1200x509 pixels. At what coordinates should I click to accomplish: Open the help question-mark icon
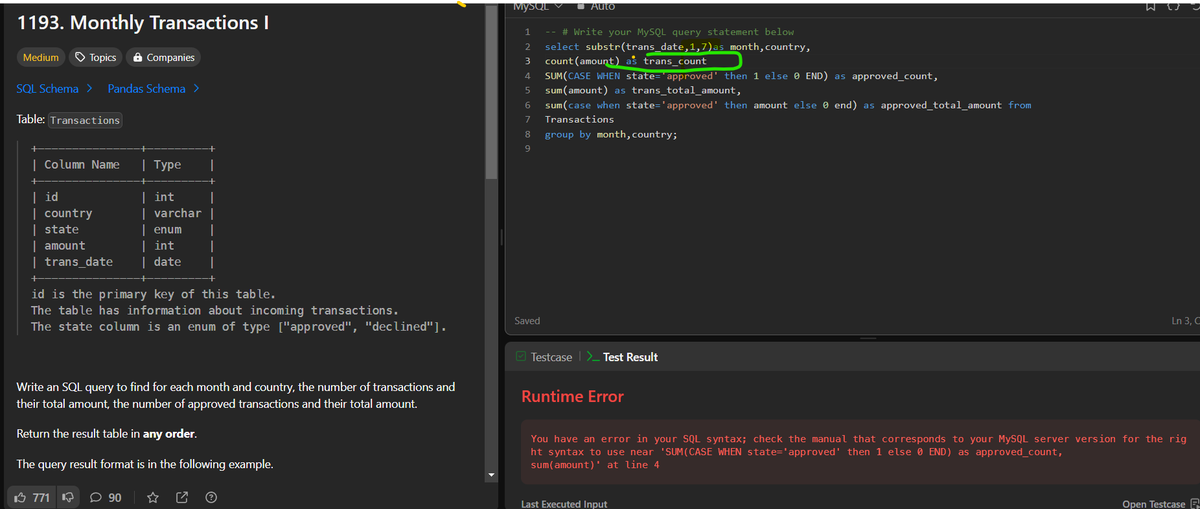211,497
